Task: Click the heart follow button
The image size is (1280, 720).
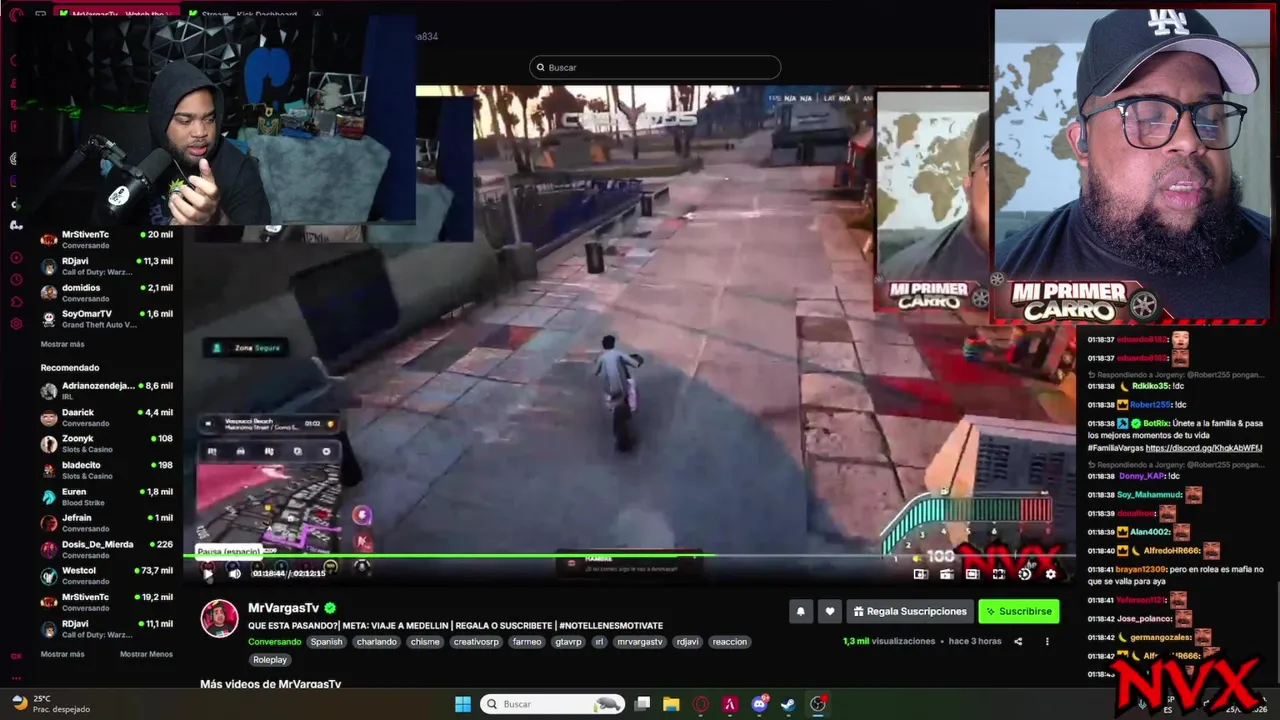Action: tap(829, 611)
